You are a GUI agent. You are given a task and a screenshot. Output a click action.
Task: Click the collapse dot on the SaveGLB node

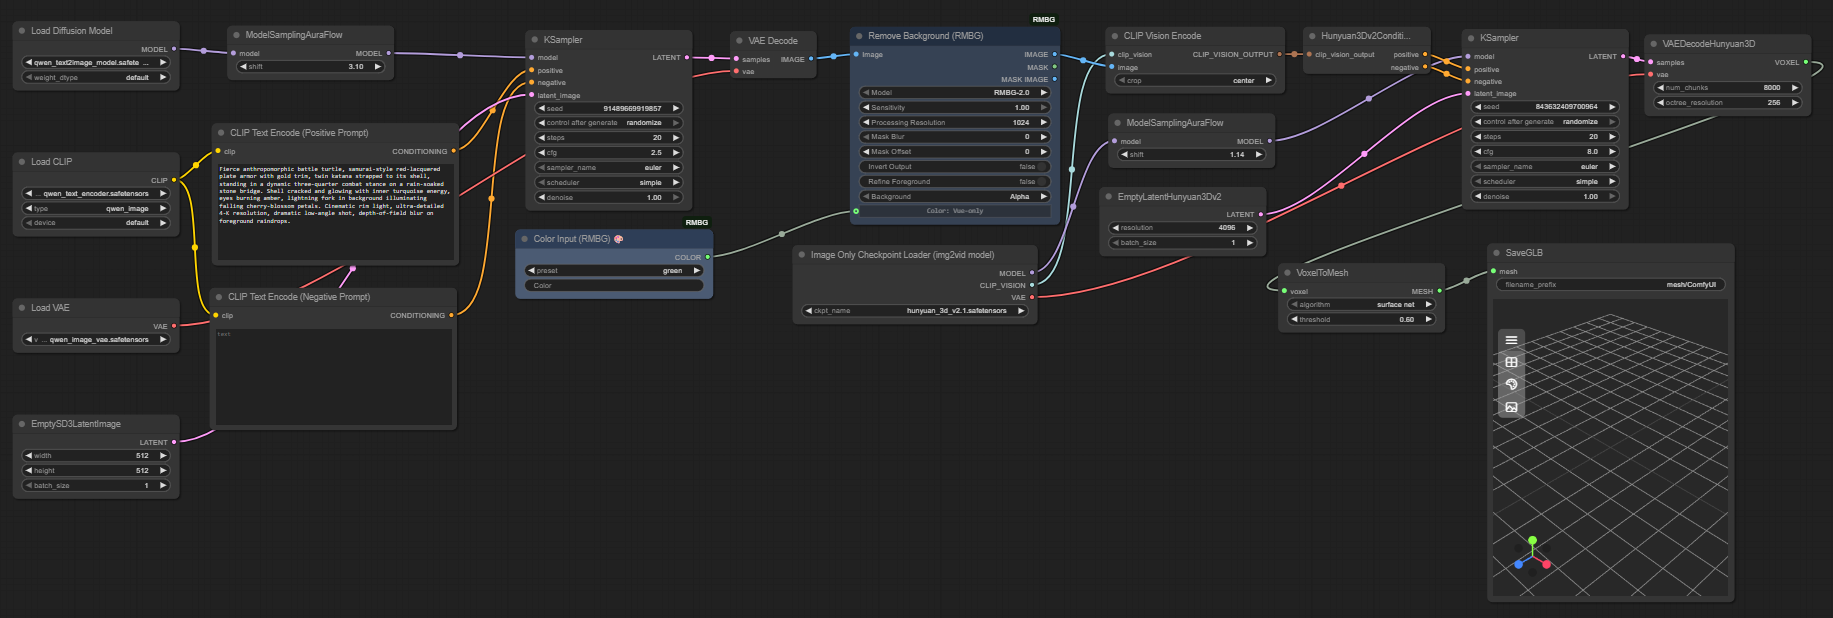click(1496, 253)
